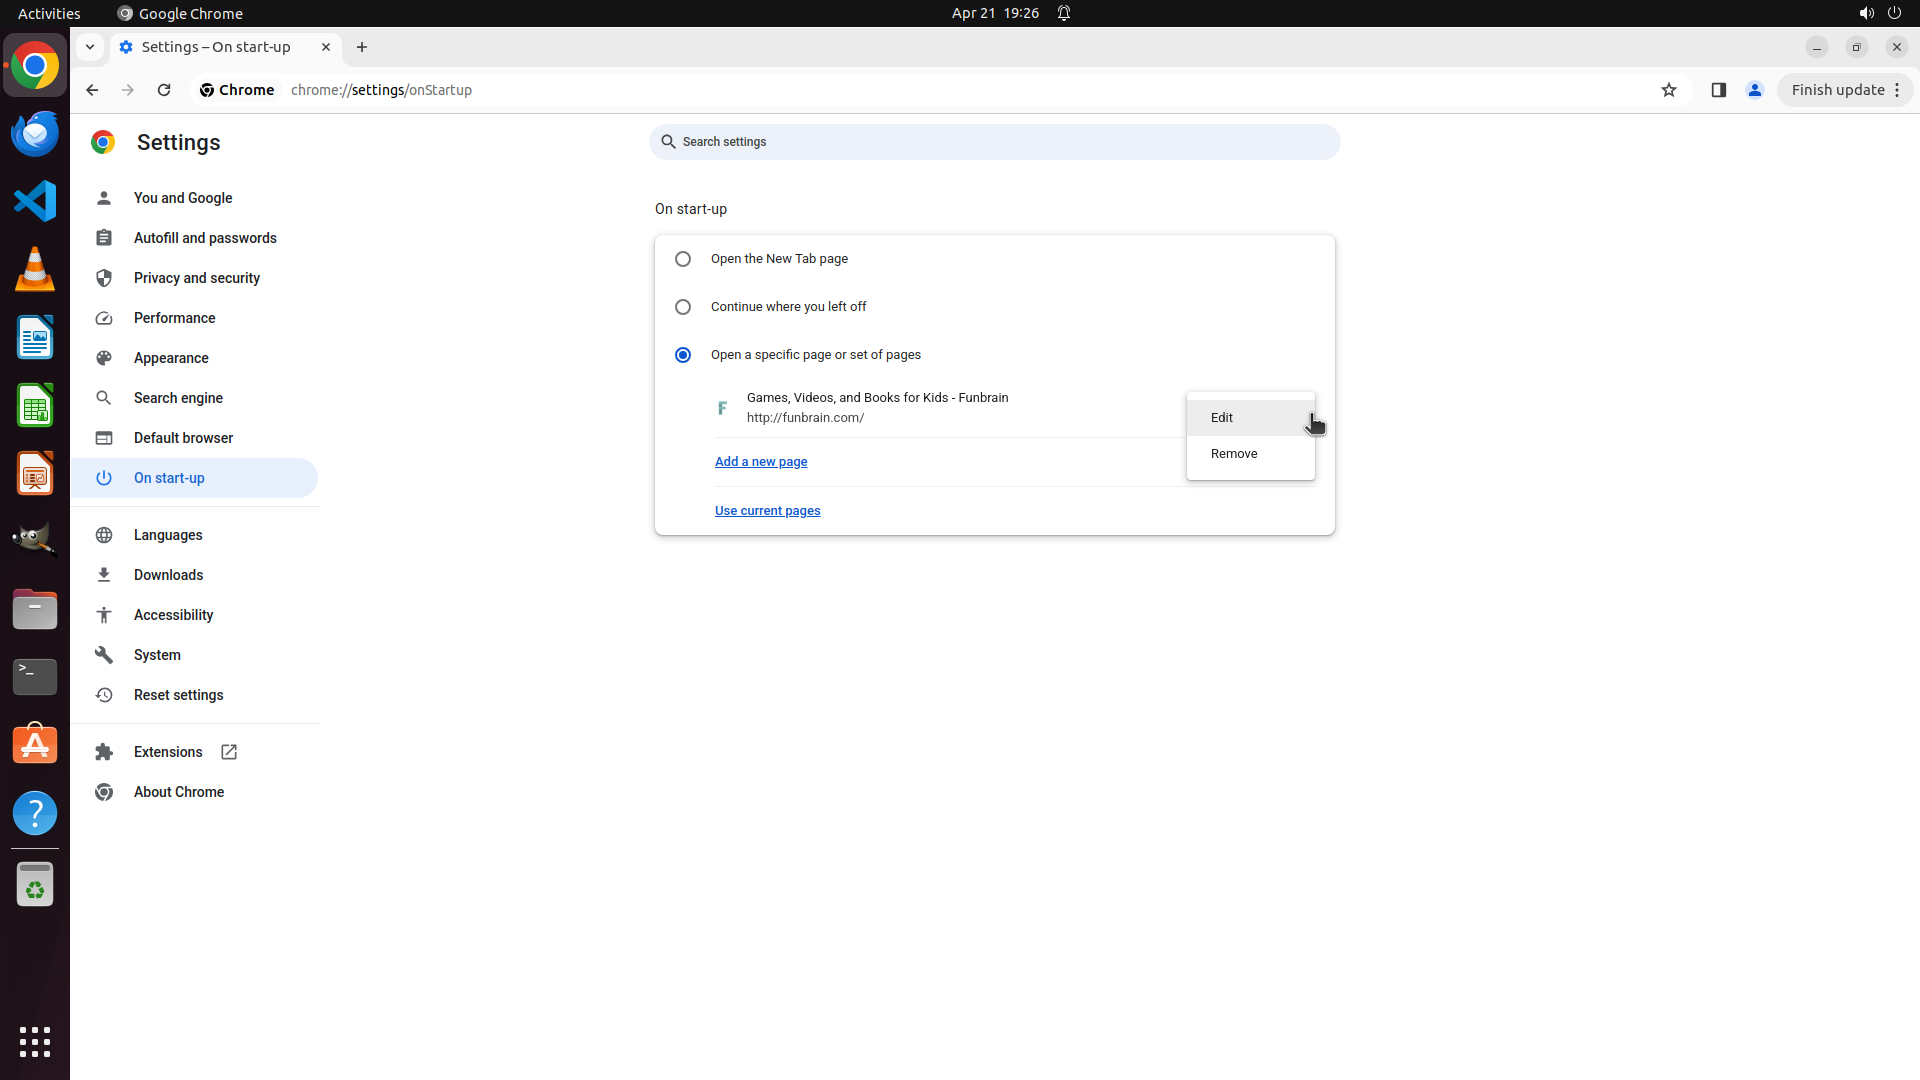The width and height of the screenshot is (1920, 1080).
Task: Go back with the back arrow
Action: pos(92,90)
